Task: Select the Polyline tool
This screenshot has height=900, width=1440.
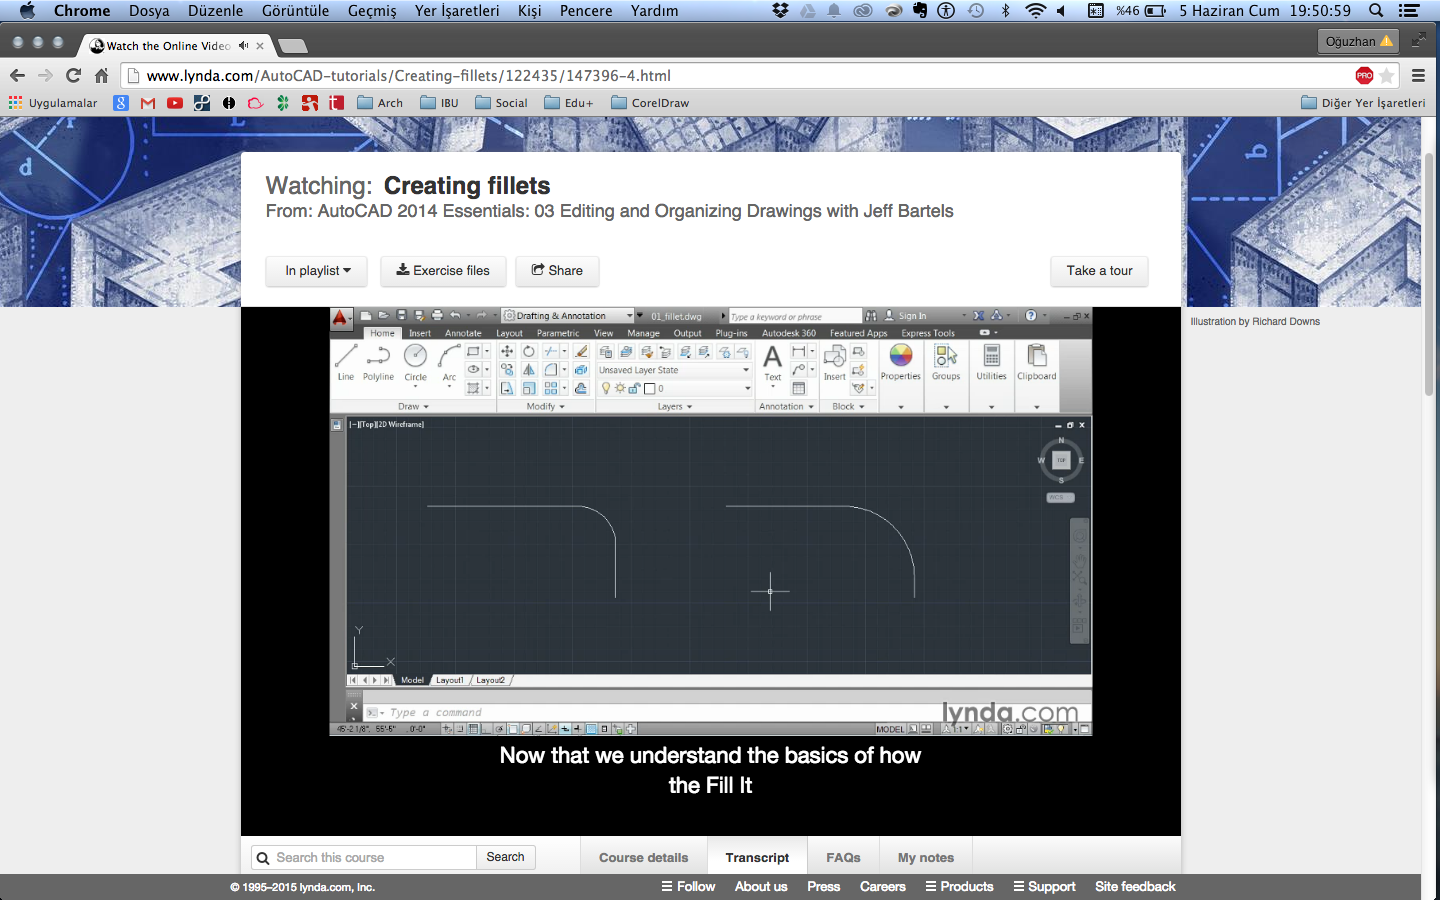Action: coord(378,362)
